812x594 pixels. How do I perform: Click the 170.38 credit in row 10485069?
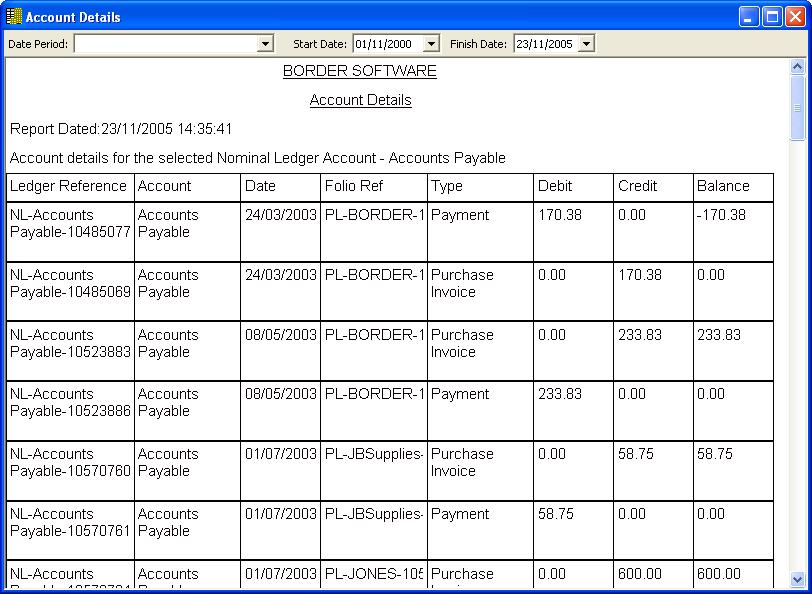tap(640, 275)
